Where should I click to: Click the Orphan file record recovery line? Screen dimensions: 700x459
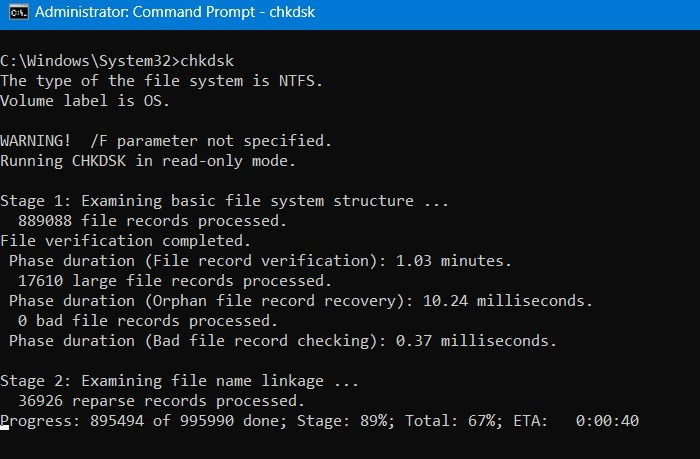[301, 301]
